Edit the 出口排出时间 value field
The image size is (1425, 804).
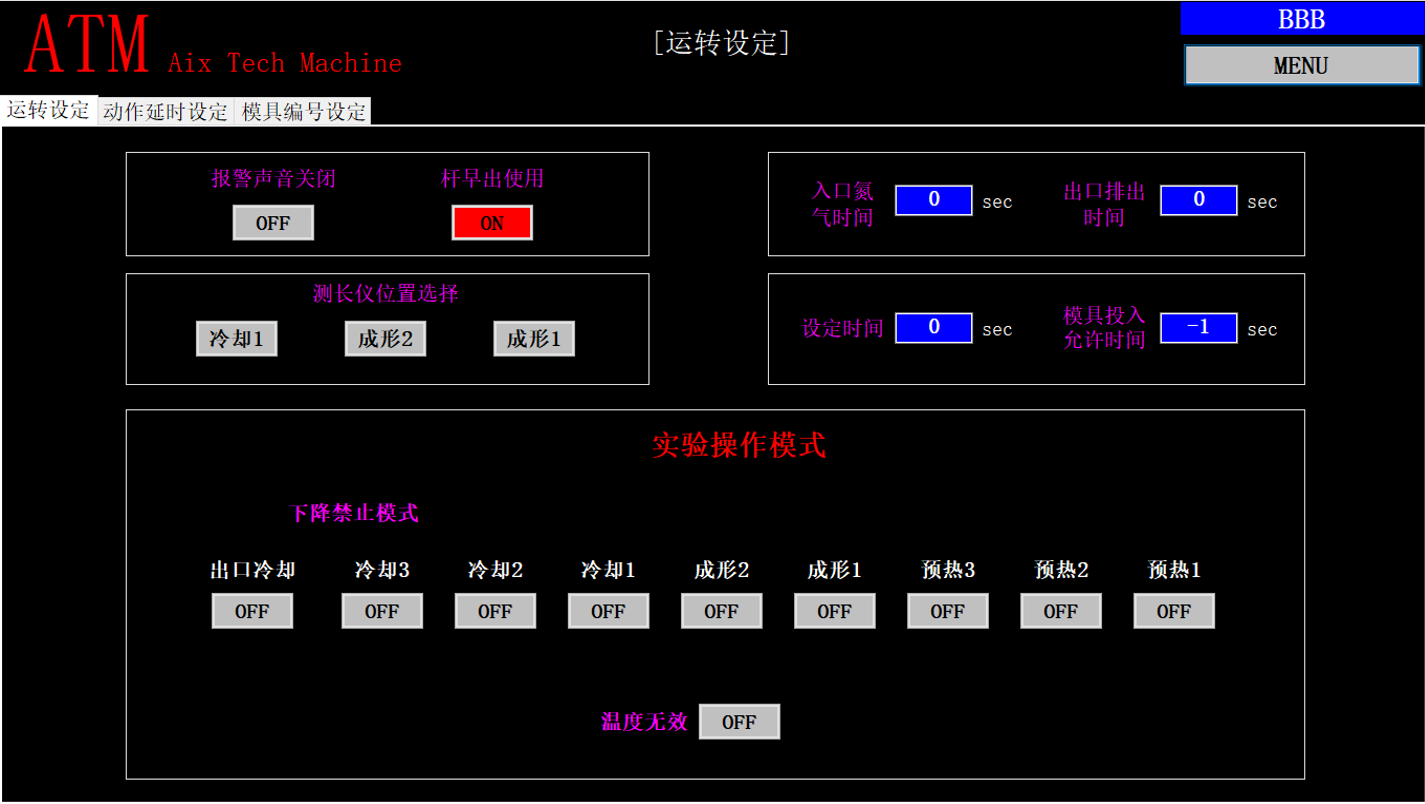1198,200
